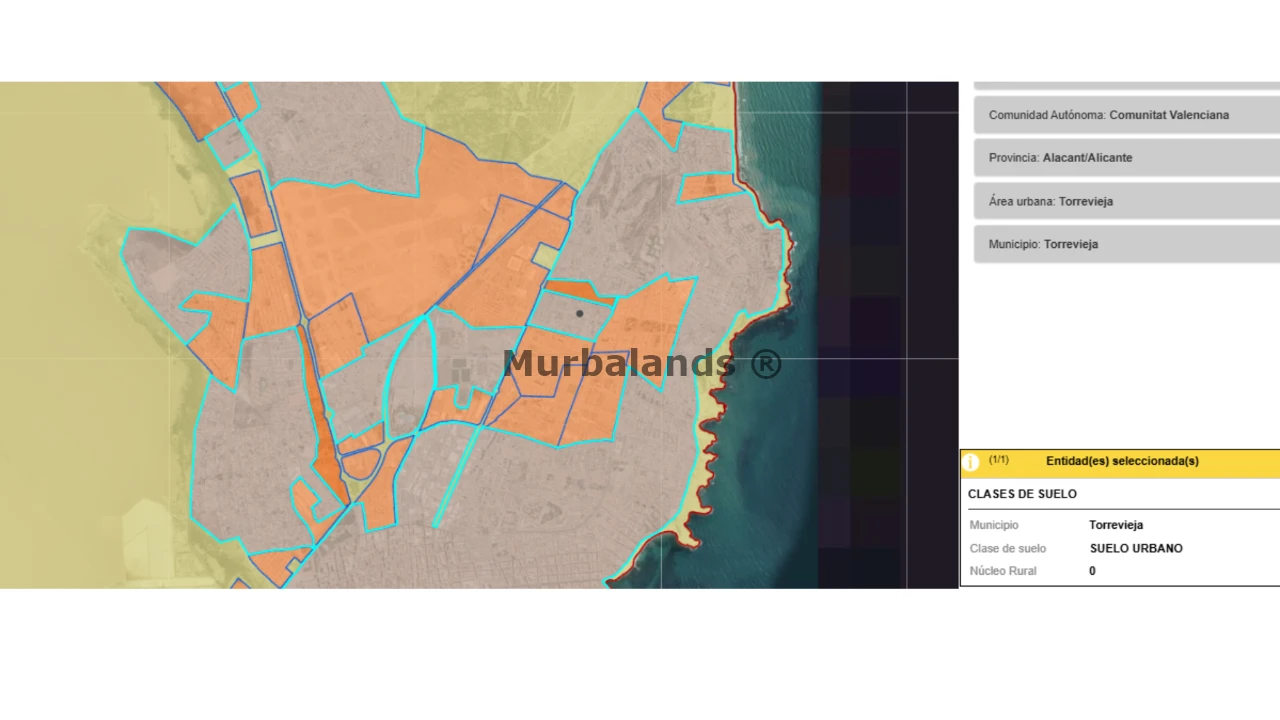Click the CLASES DE SUELO section heading
The width and height of the screenshot is (1280, 720).
[x=1022, y=494]
